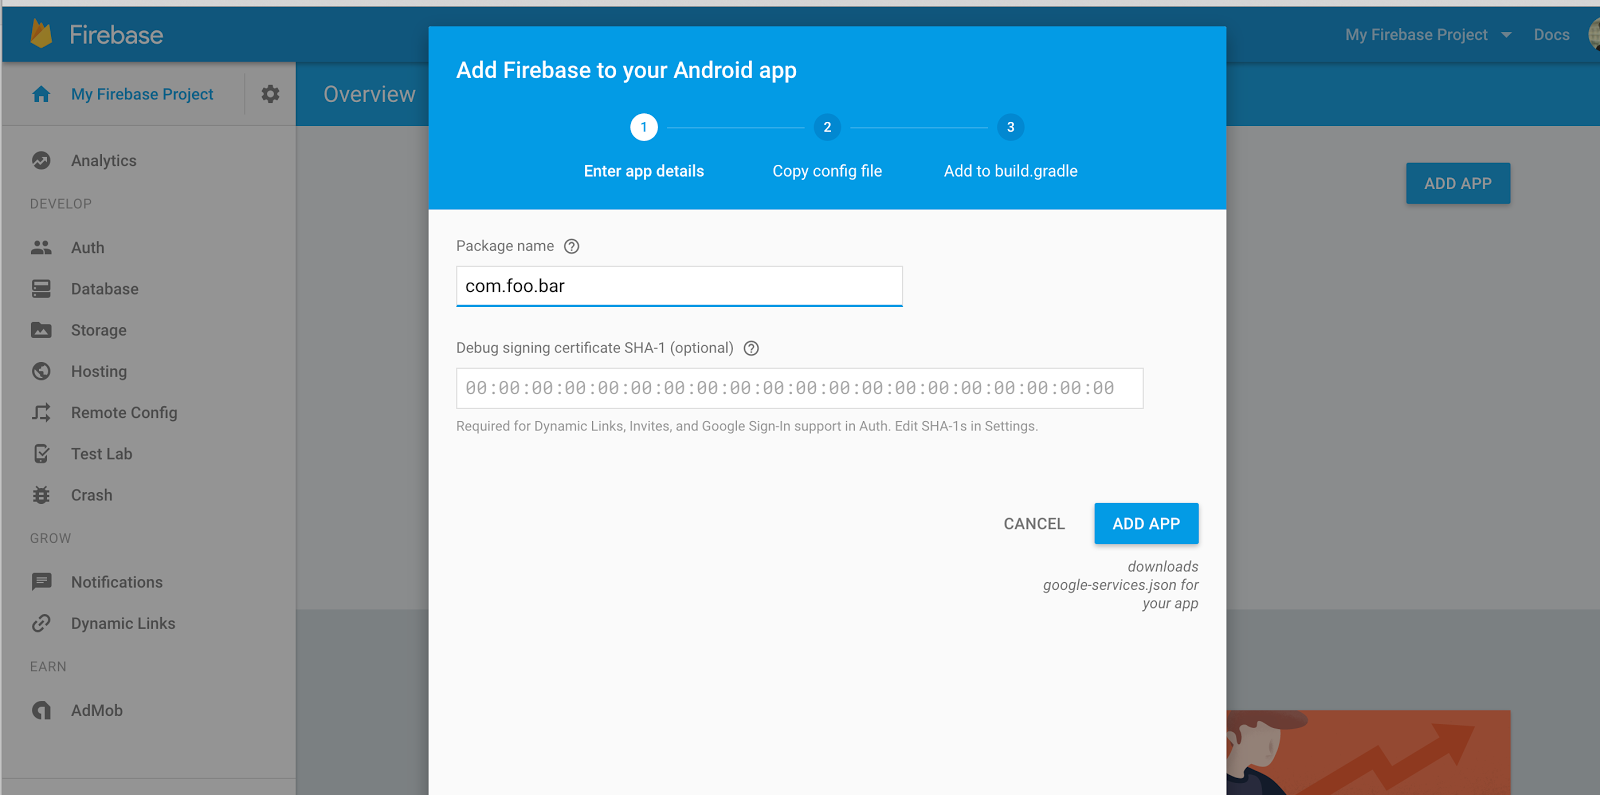This screenshot has width=1600, height=795.
Task: Click step 1 circle in wizard
Action: pyautogui.click(x=644, y=127)
